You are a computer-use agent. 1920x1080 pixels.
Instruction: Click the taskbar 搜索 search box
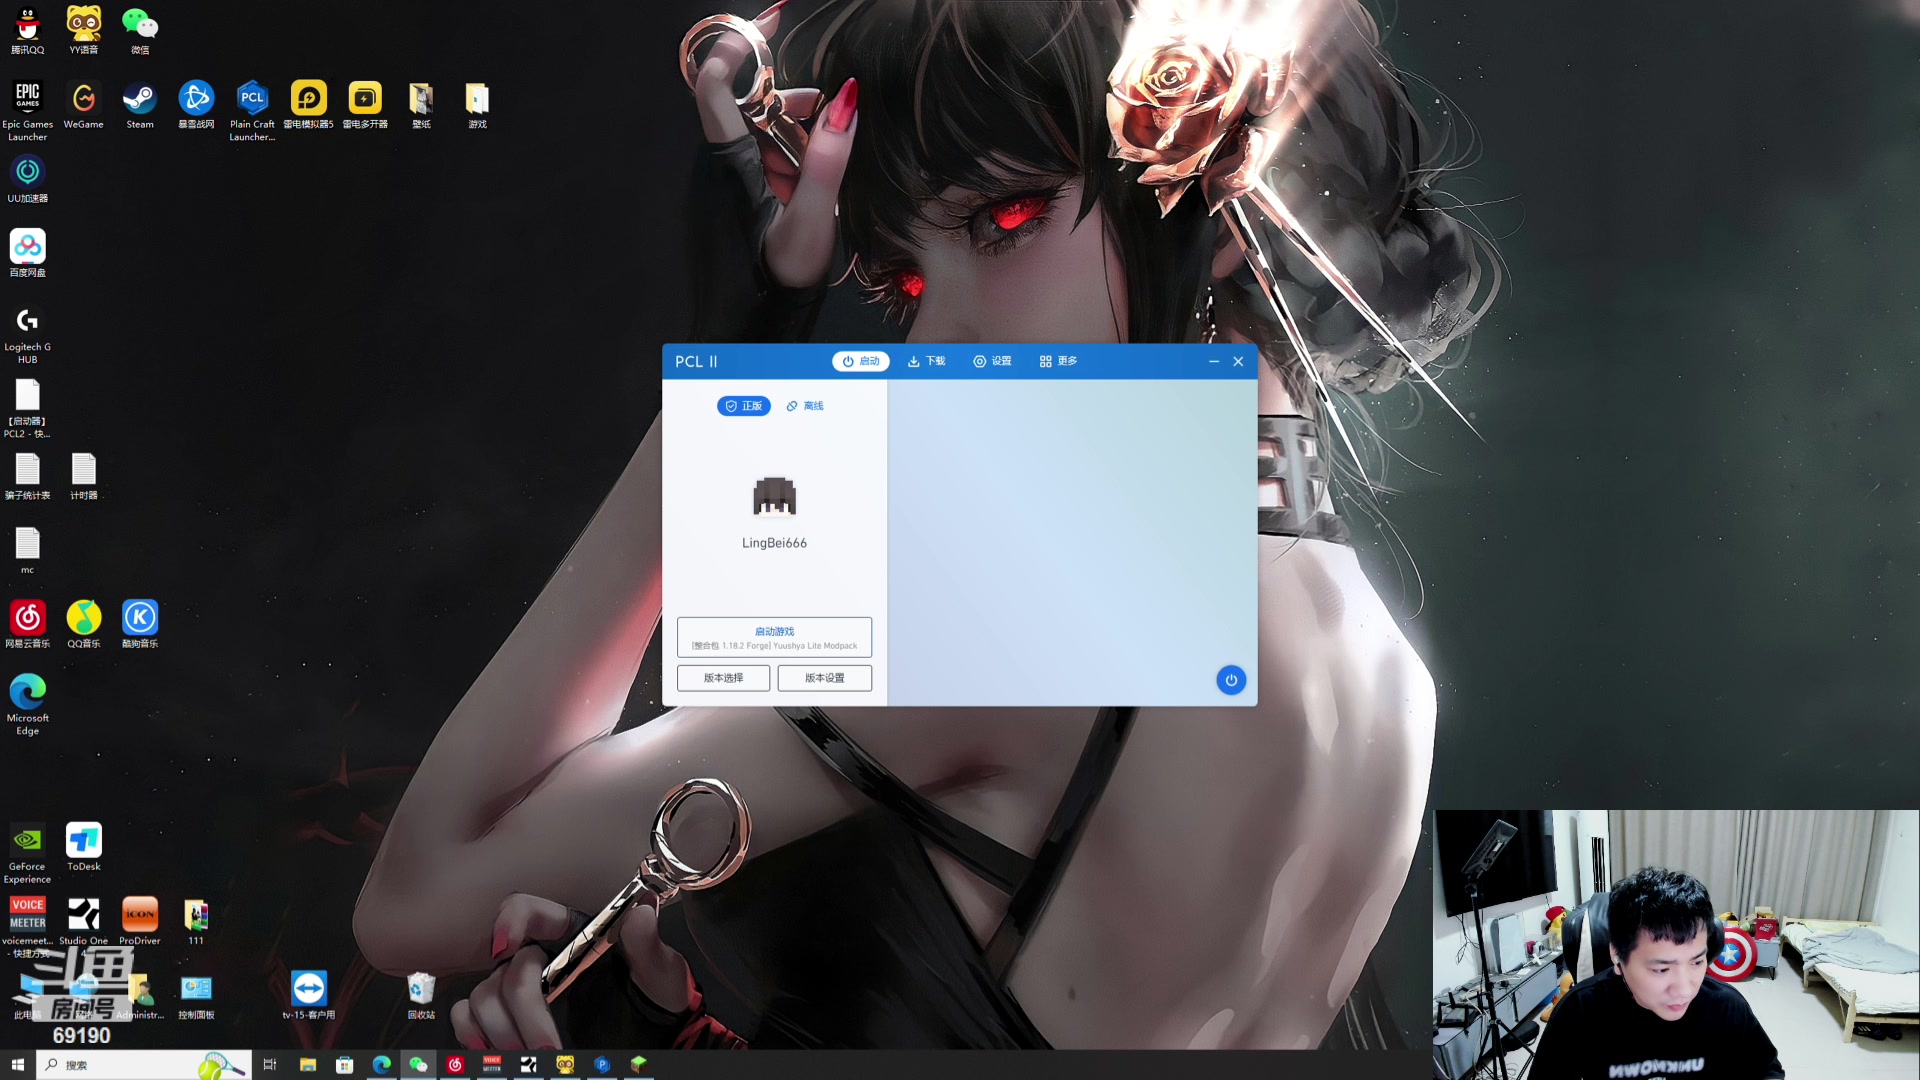143,1065
